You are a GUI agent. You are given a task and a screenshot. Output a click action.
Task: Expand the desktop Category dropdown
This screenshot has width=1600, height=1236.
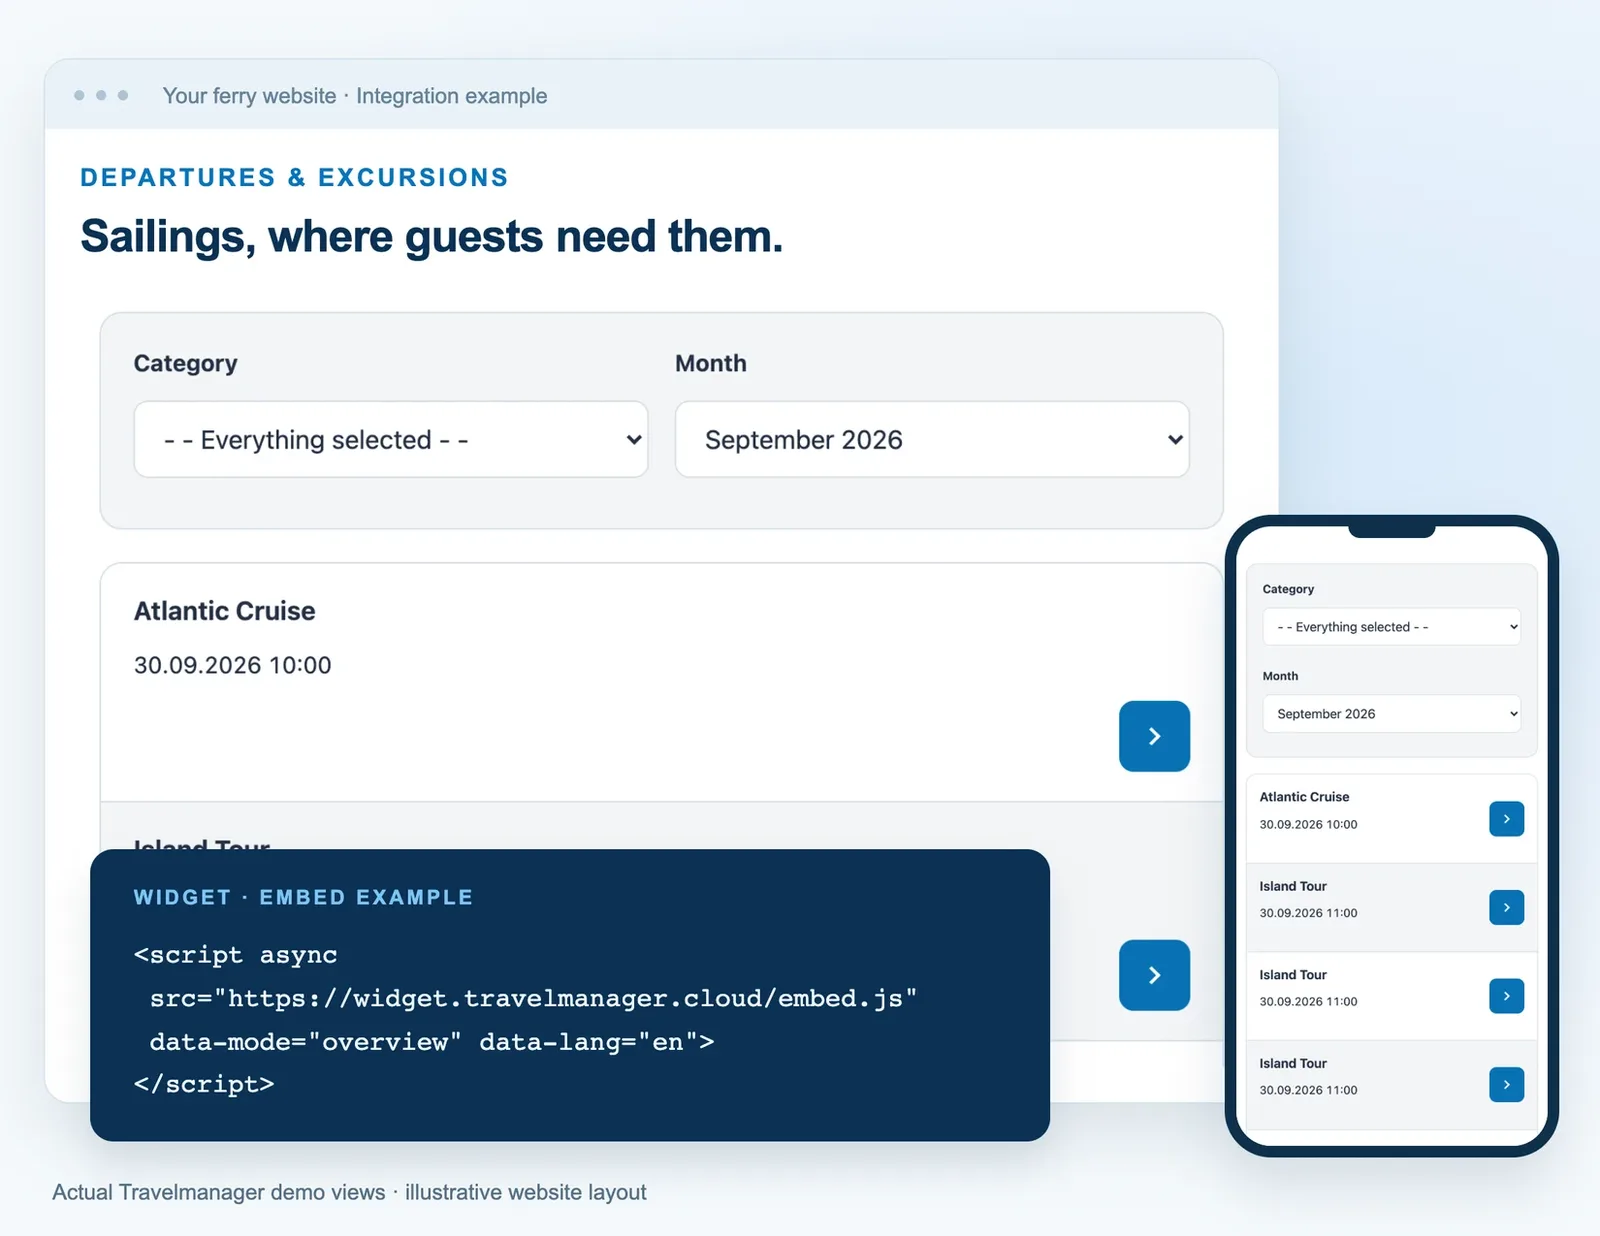tap(391, 439)
